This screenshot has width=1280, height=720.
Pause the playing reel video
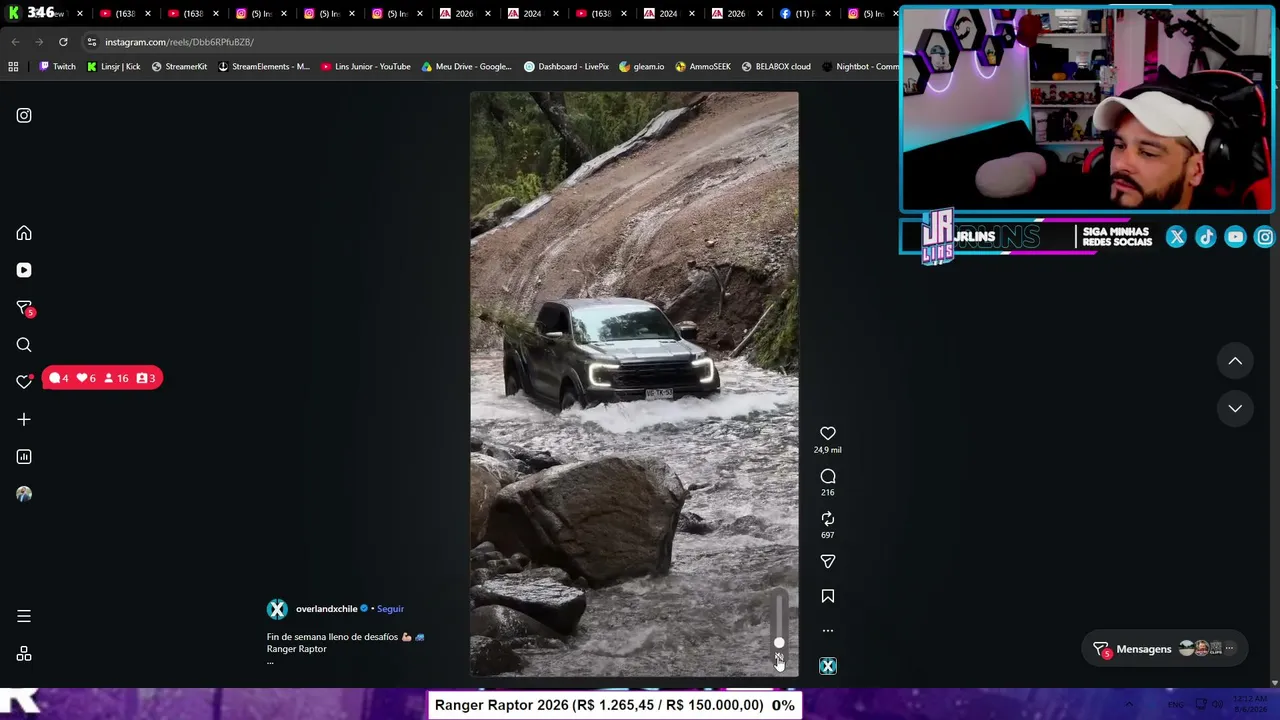[634, 384]
